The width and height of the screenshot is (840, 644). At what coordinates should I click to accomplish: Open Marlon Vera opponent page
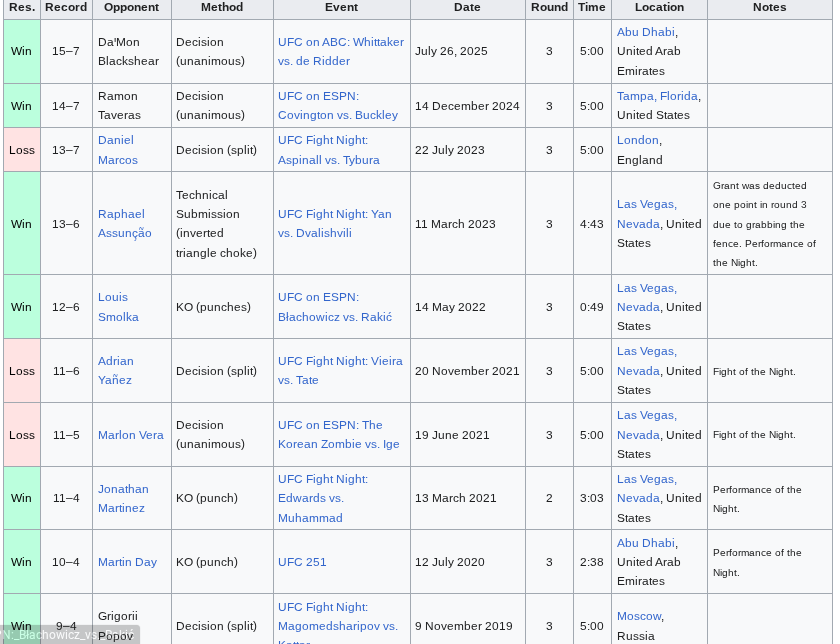point(131,435)
